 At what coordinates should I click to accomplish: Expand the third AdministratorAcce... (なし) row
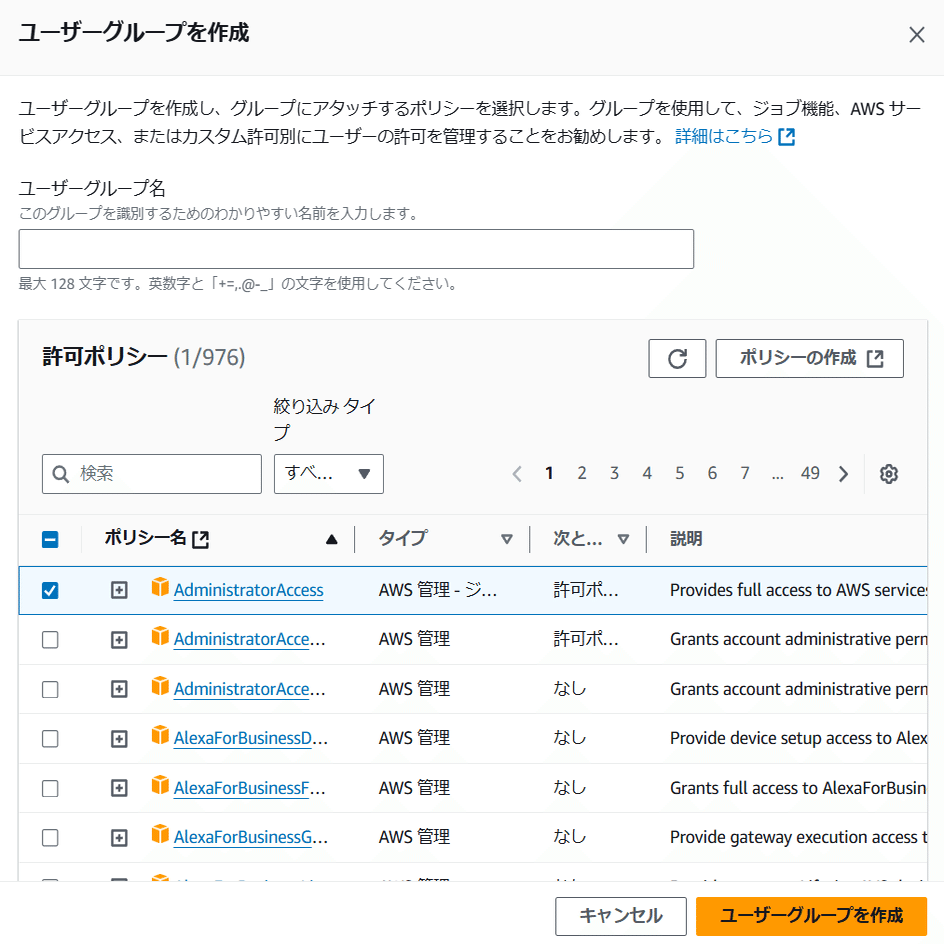[119, 689]
